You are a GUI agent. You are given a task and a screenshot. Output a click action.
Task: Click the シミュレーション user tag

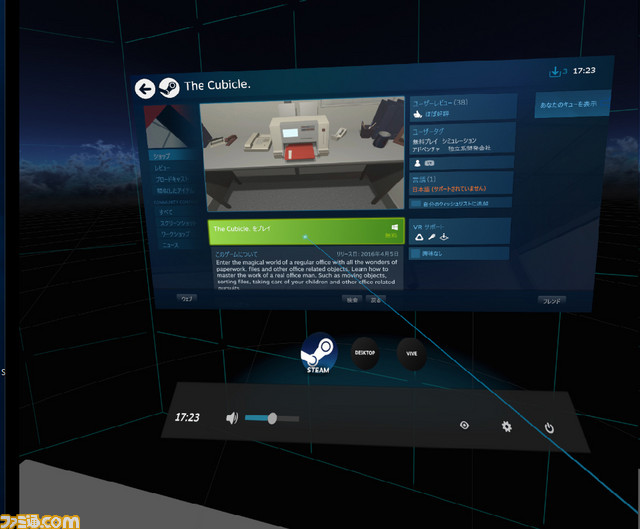pos(459,141)
